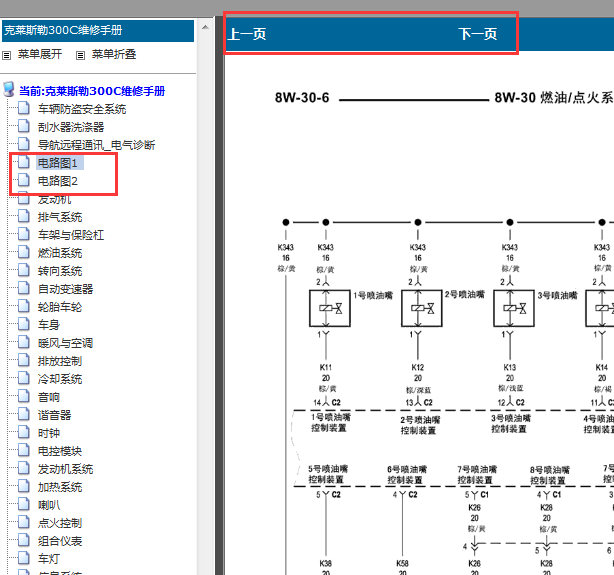Open 发动机系统 entry
This screenshot has width=614, height=575.
pos(65,469)
